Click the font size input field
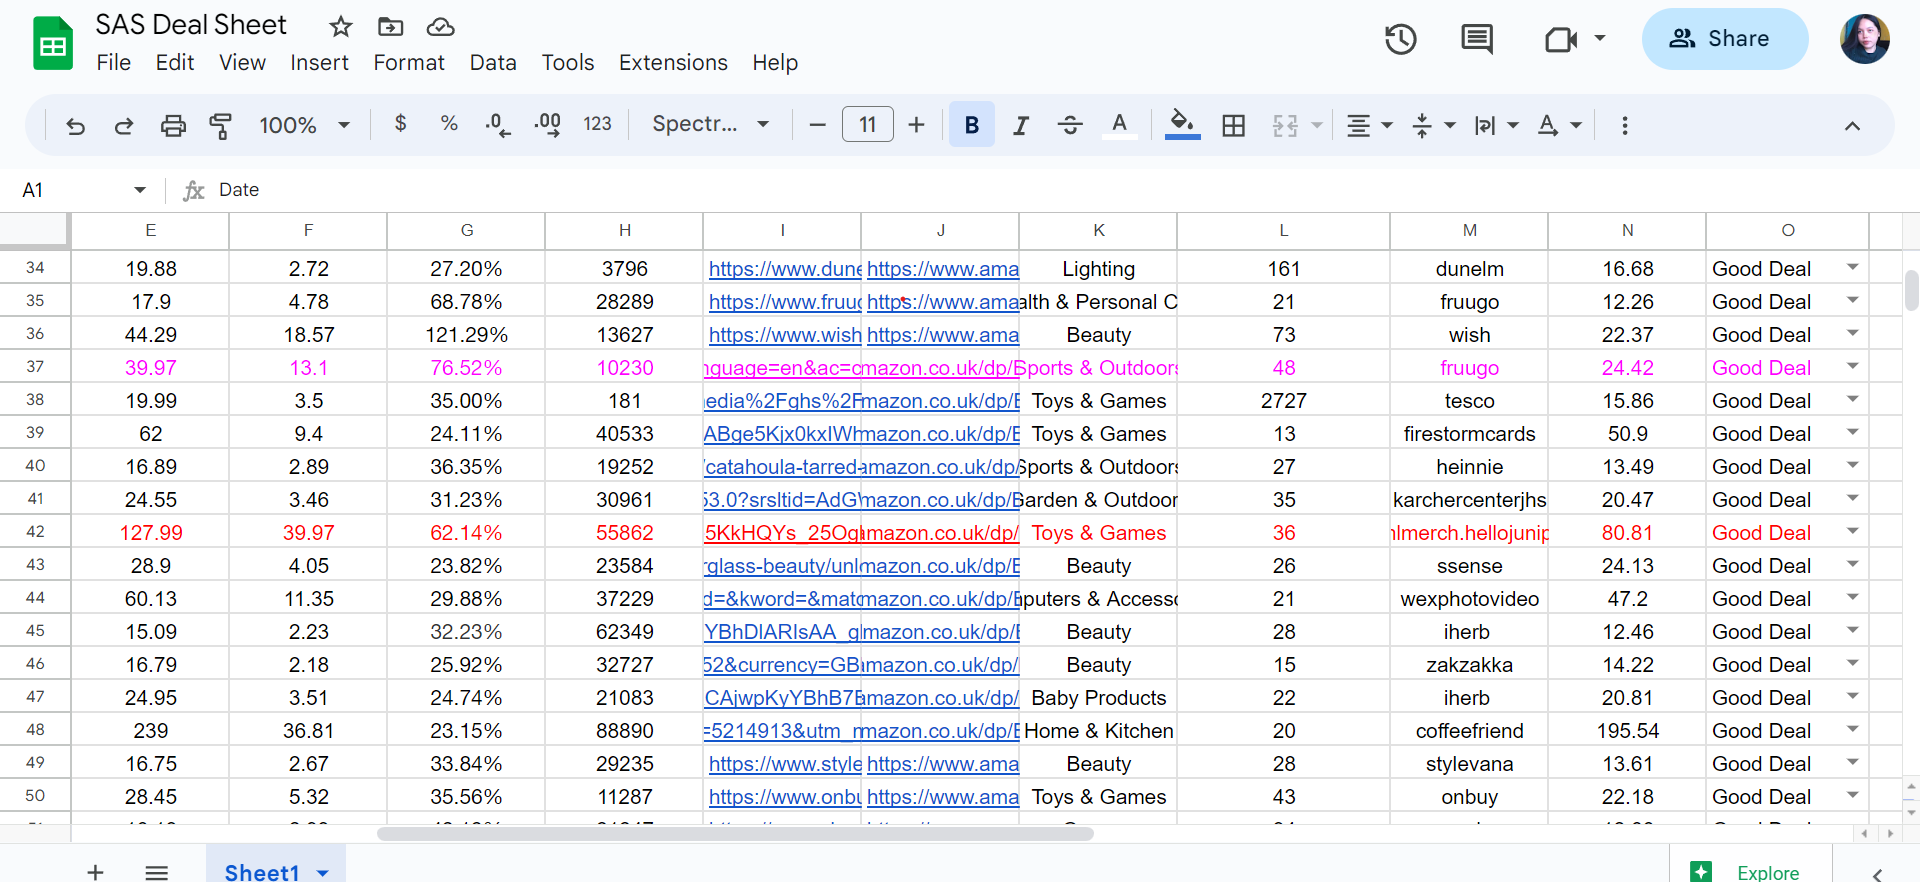The image size is (1920, 882). click(x=867, y=125)
